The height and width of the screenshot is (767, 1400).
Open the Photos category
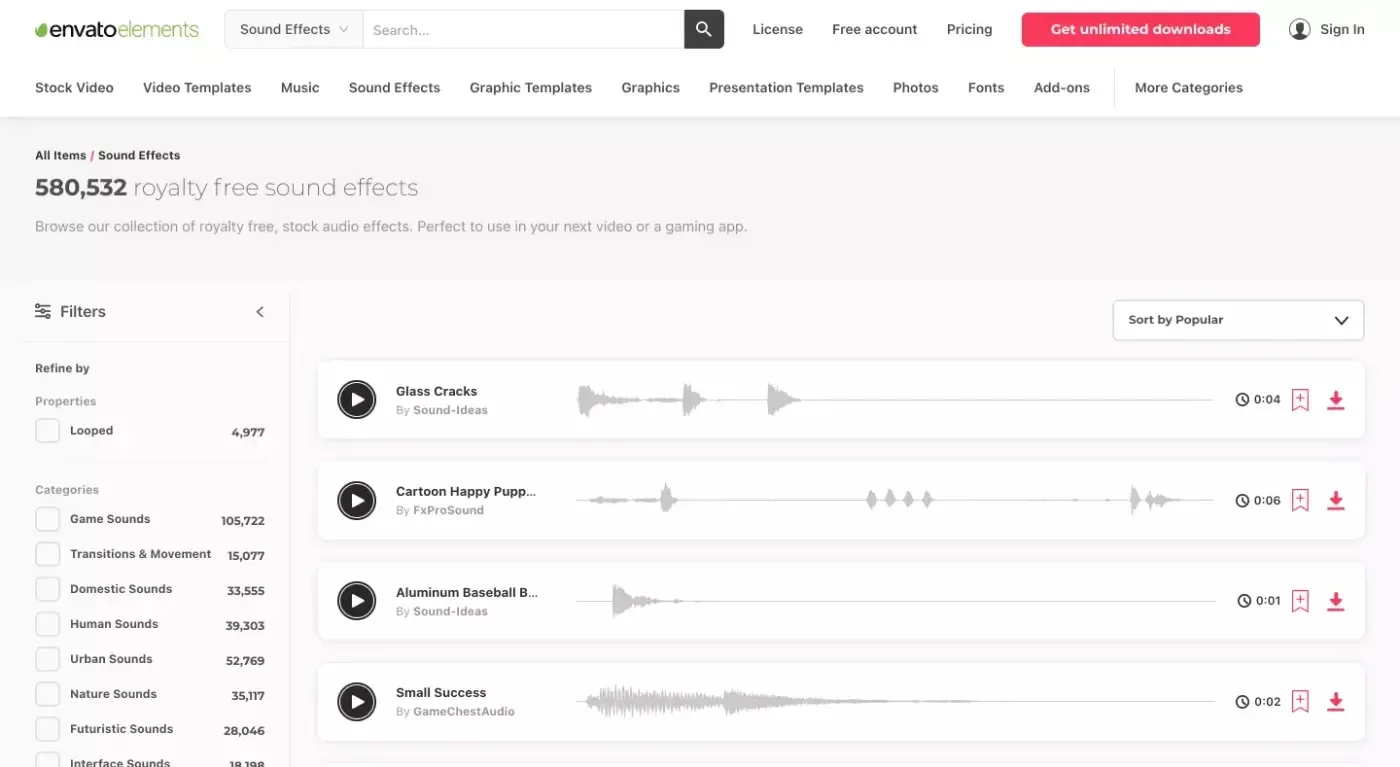click(x=916, y=88)
